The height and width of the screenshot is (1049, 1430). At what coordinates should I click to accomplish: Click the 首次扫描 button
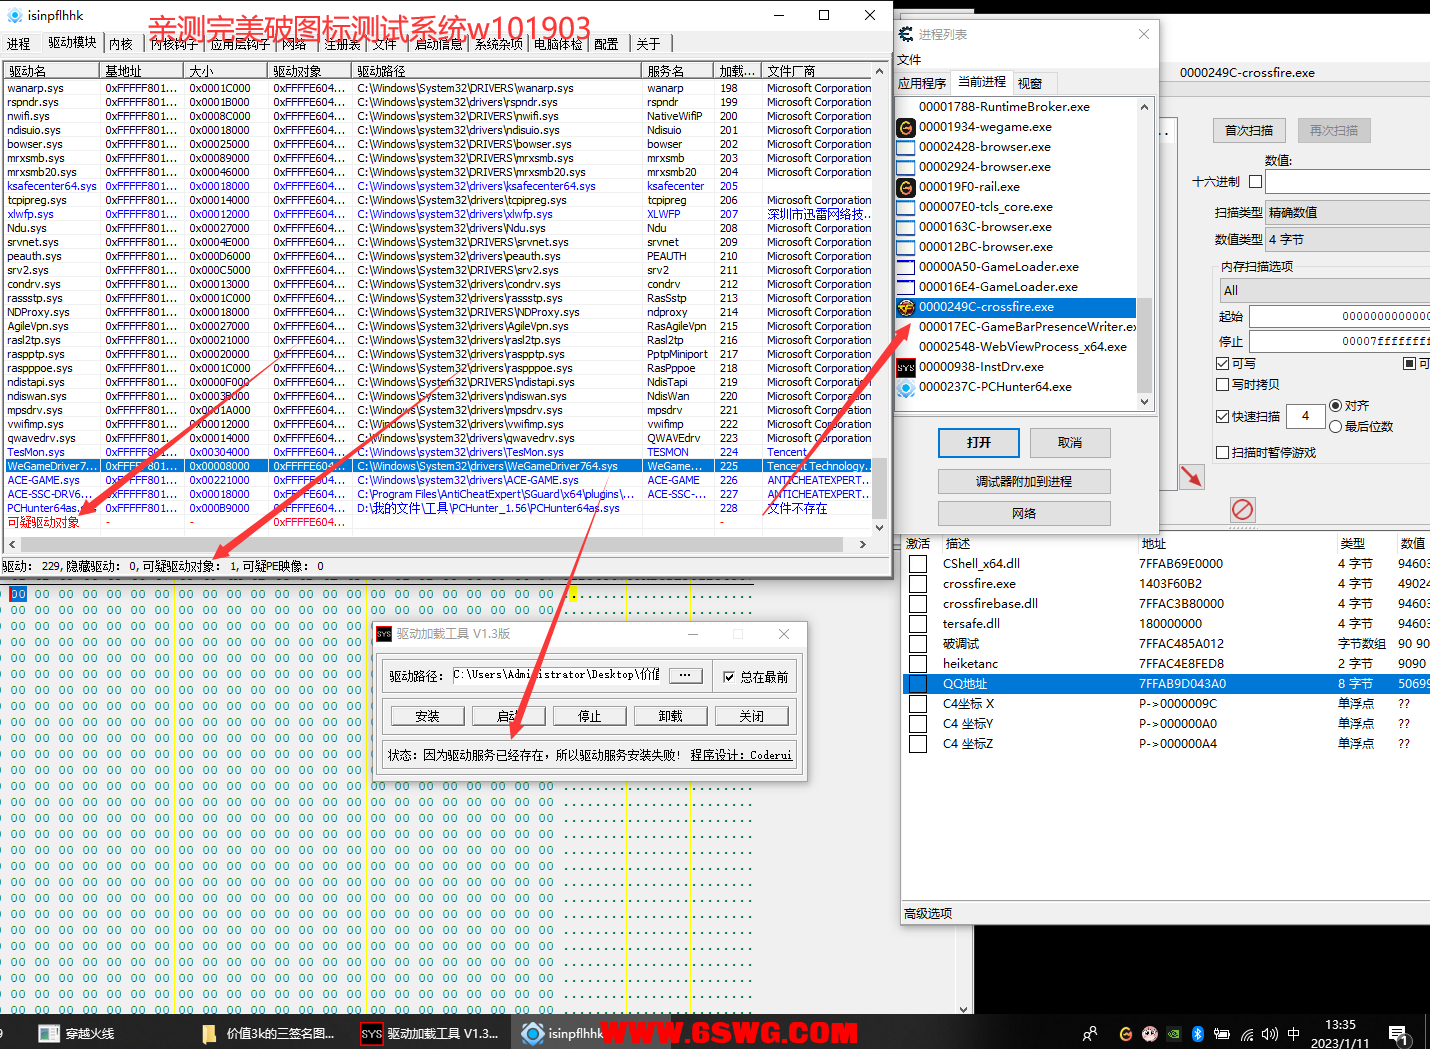click(1249, 131)
